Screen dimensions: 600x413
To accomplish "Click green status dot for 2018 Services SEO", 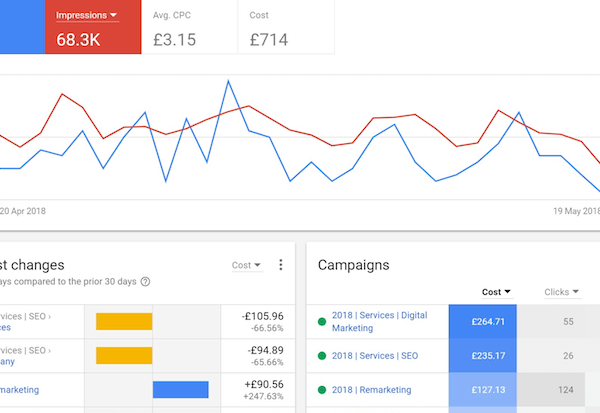I will point(322,355).
